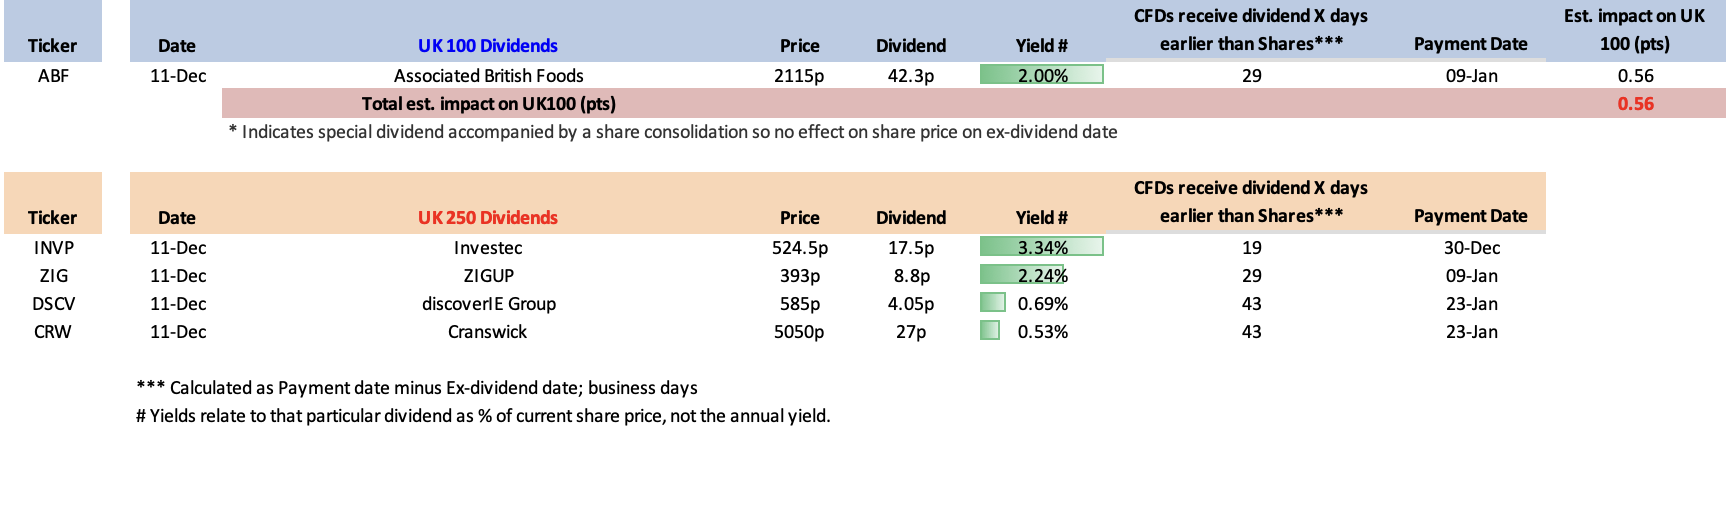Screen dimensions: 1726x506
Task: Click the Cranswick company name
Action: coord(487,332)
